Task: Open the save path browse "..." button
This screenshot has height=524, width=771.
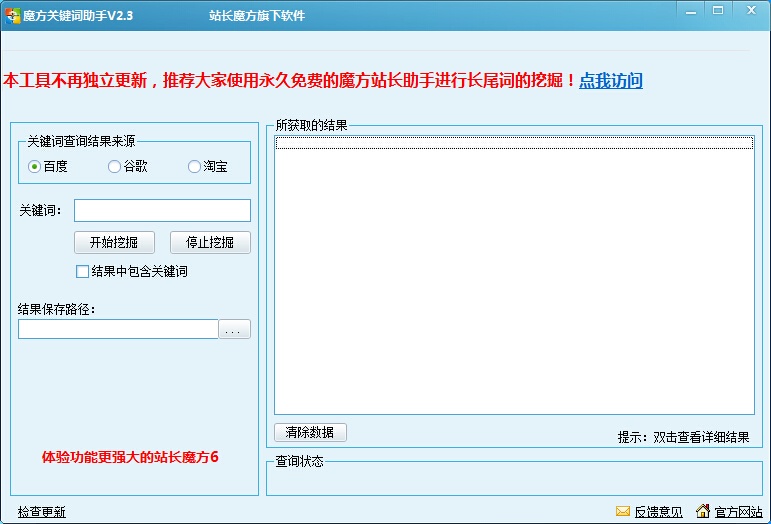Action: tap(235, 329)
